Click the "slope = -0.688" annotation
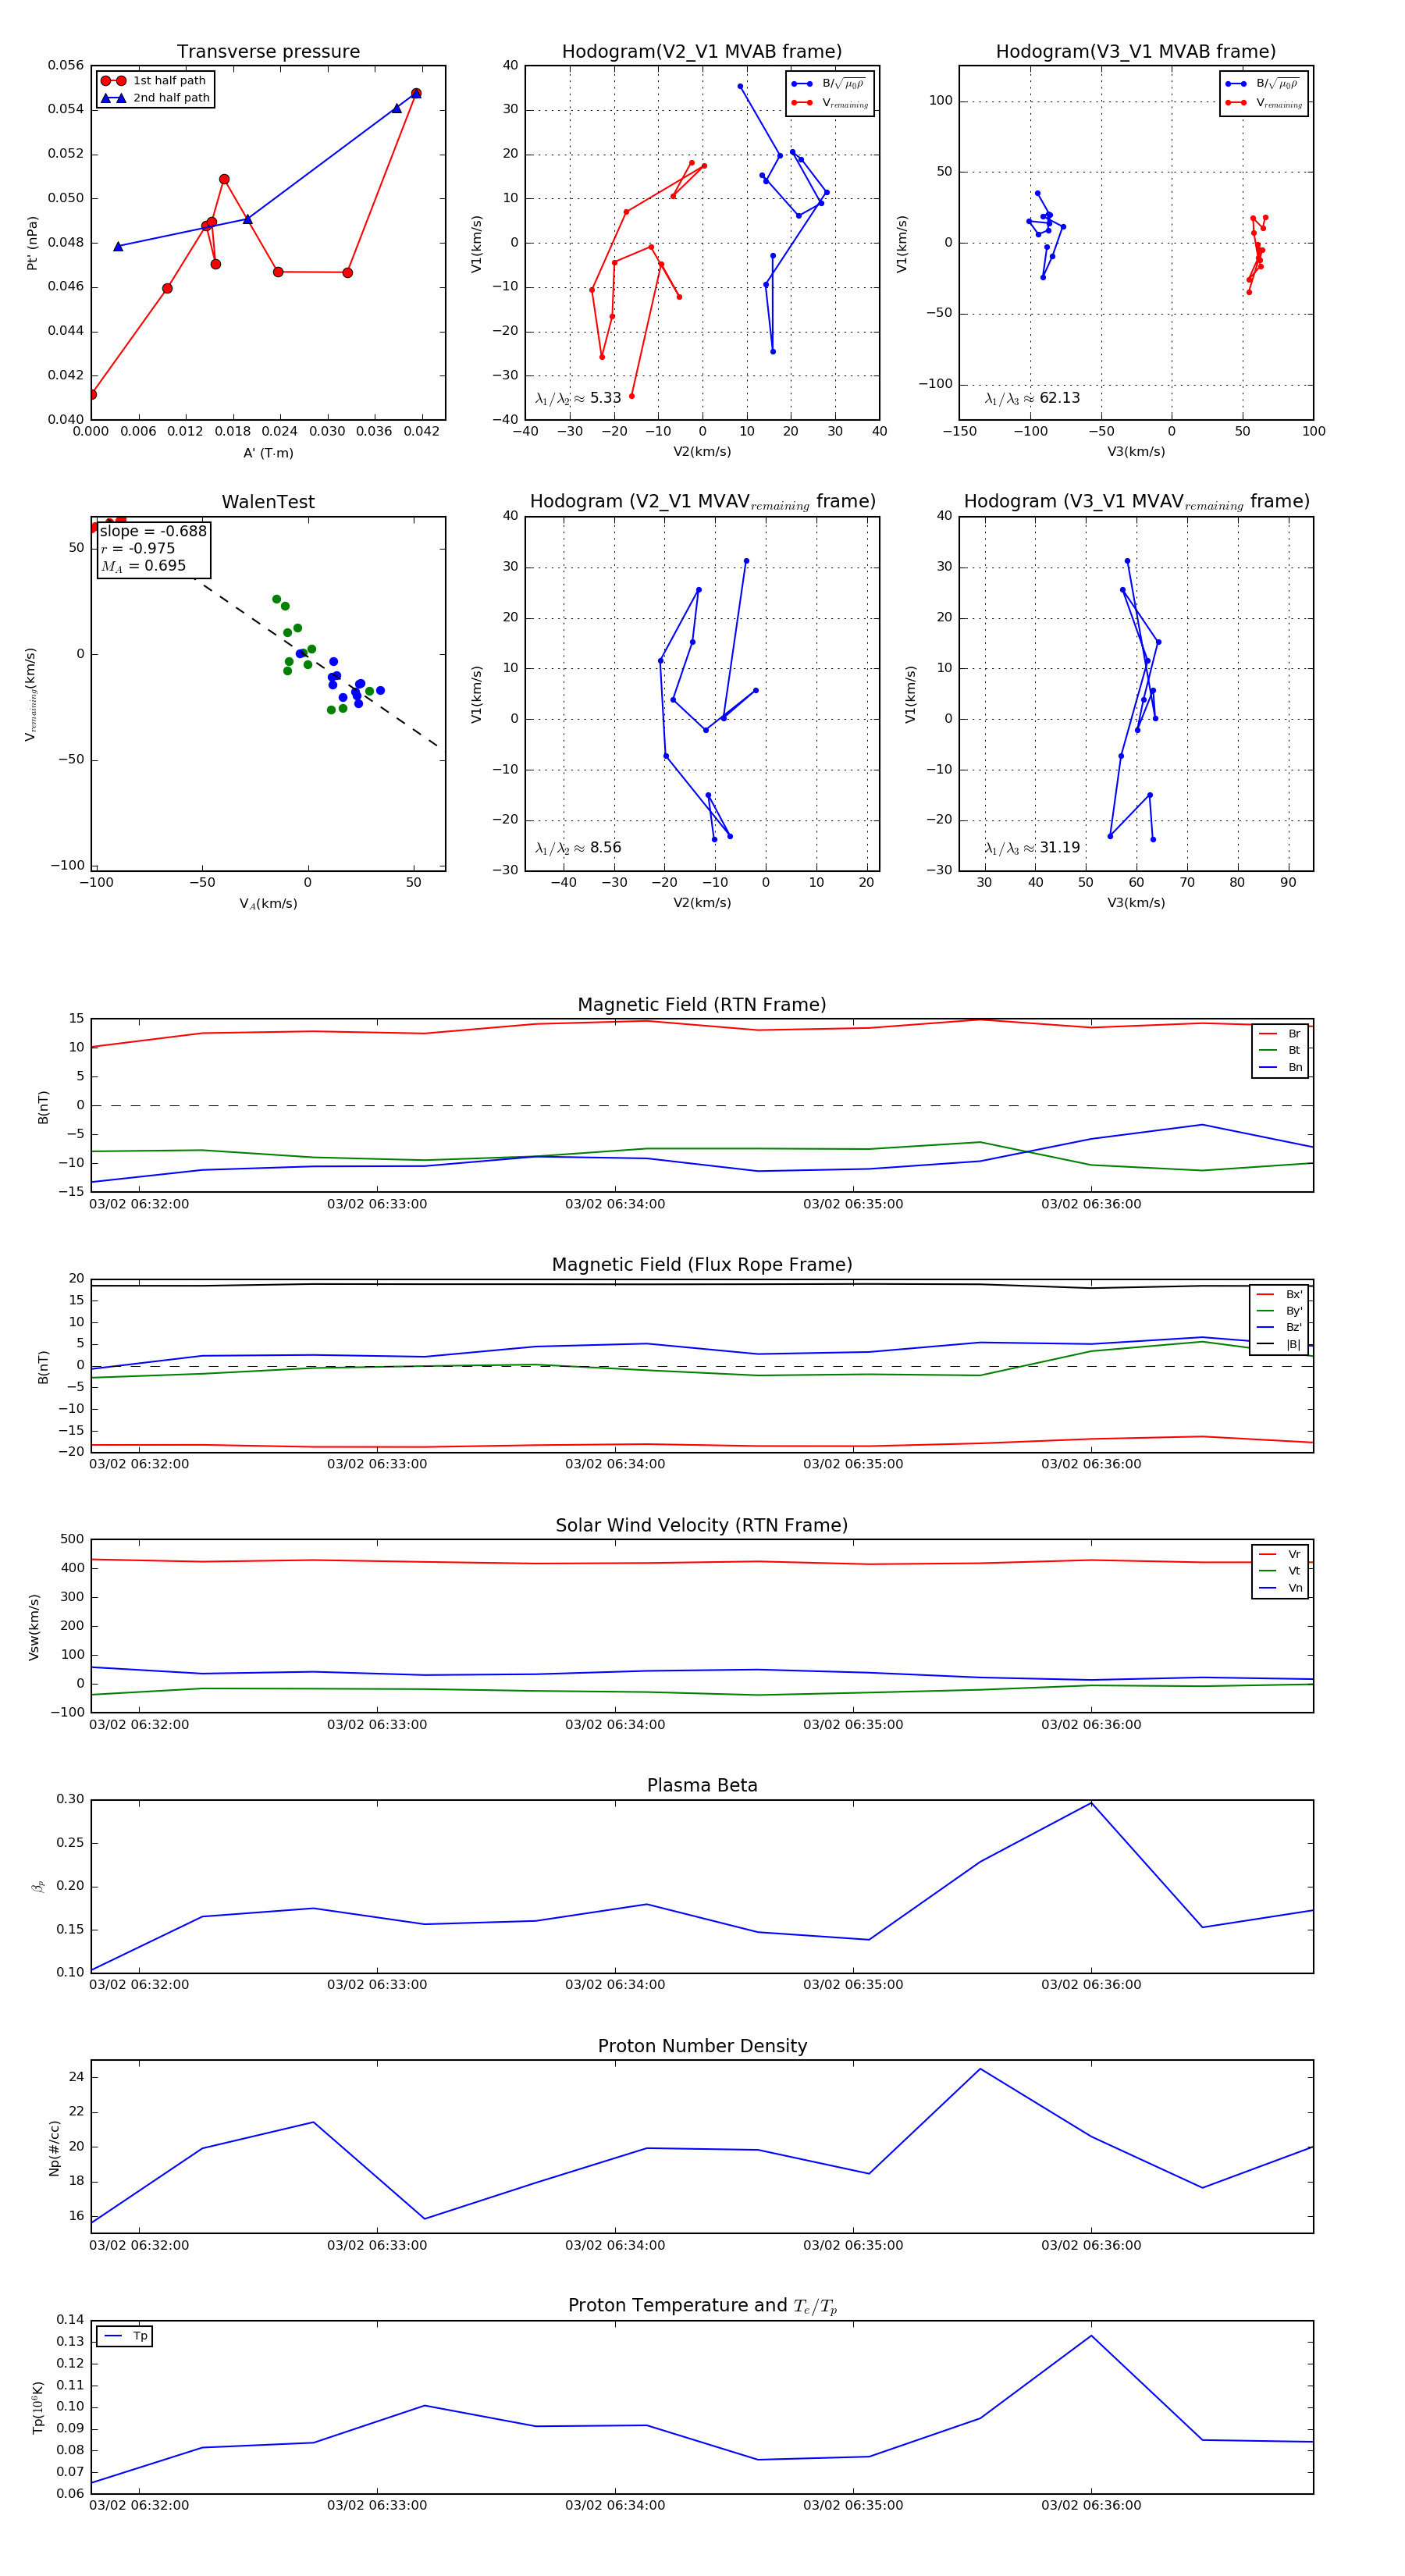 point(153,531)
